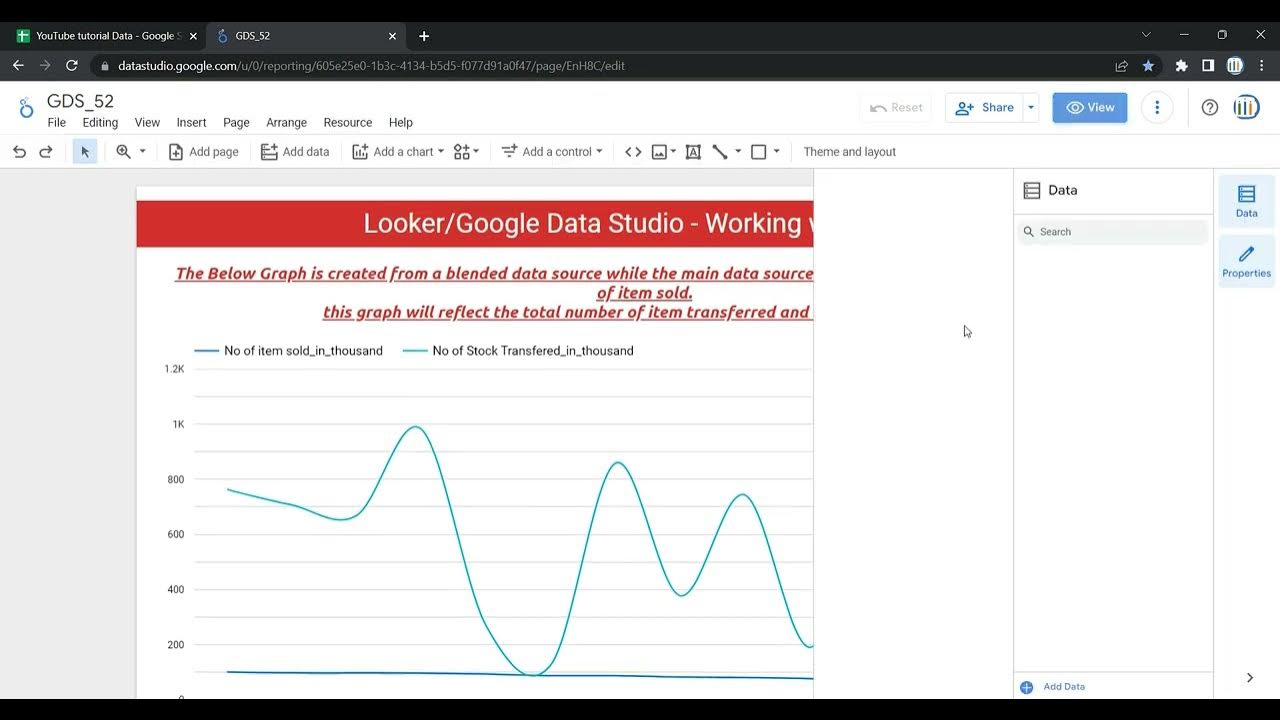Click the browser back arrow
This screenshot has width=1280, height=720.
[x=18, y=66]
